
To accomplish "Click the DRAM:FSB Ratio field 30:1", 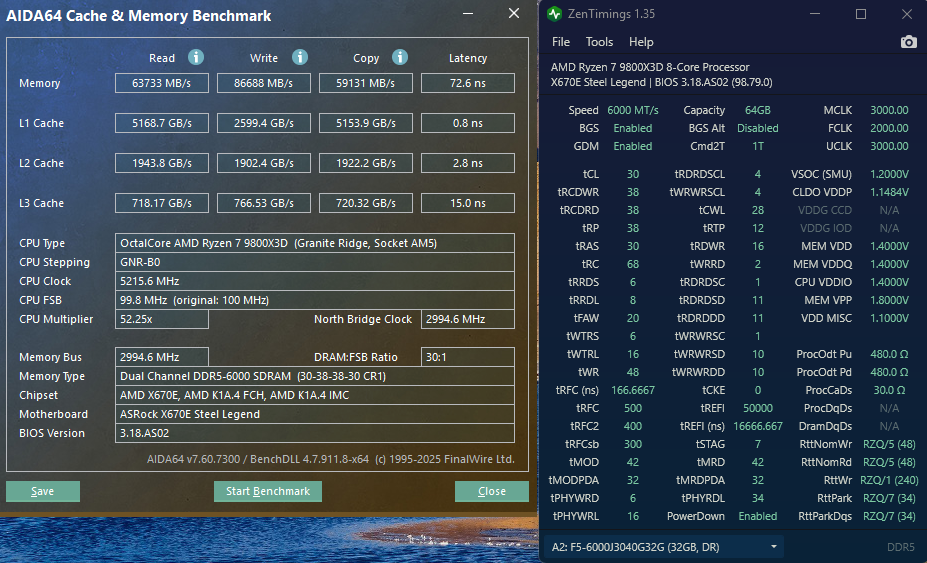I will (468, 357).
